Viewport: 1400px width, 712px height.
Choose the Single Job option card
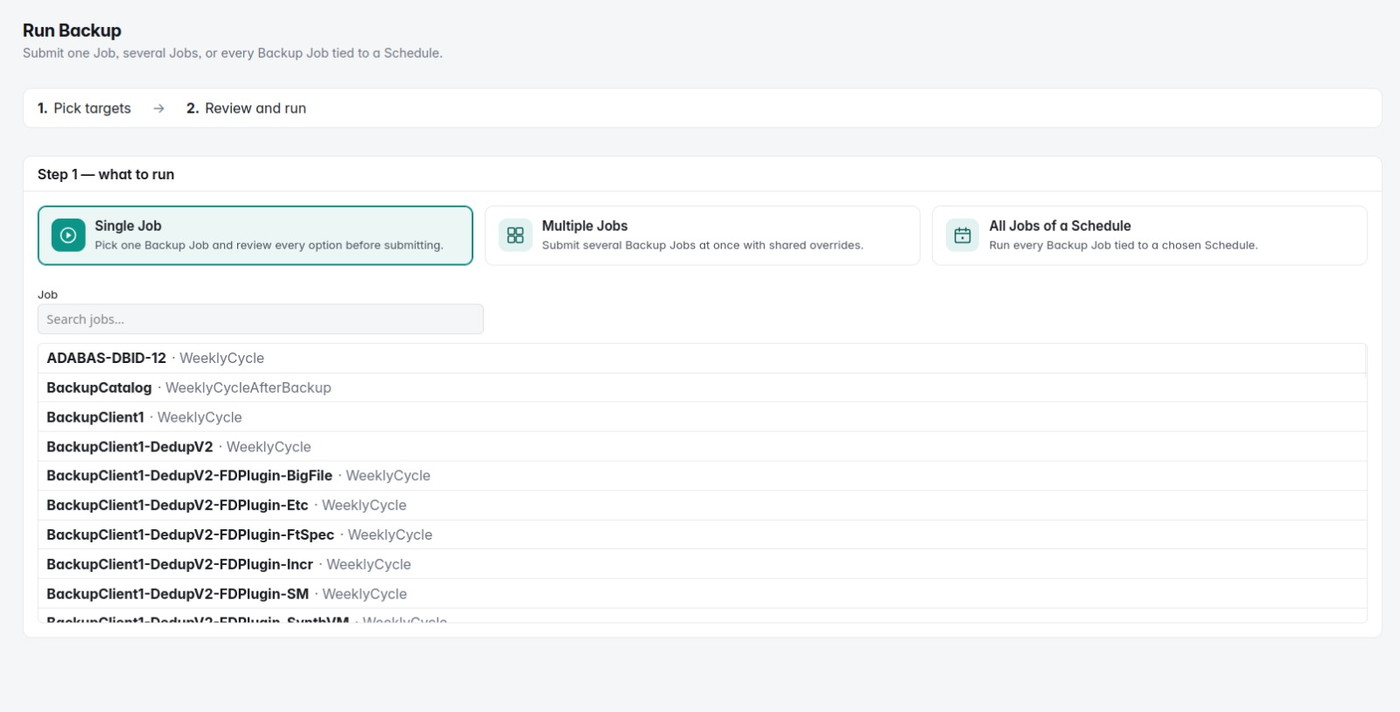[255, 235]
